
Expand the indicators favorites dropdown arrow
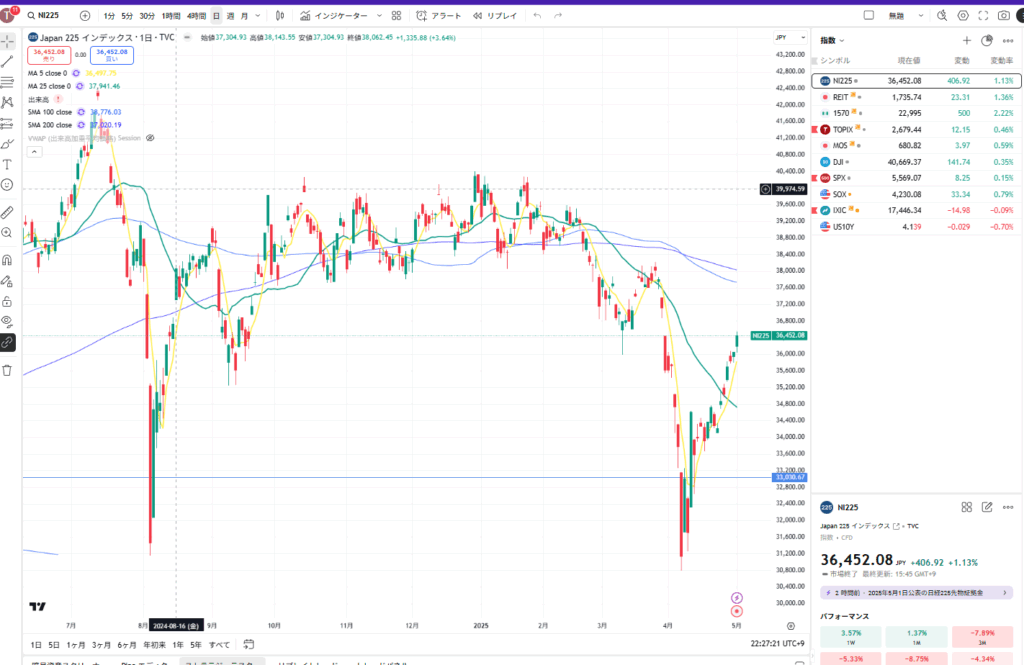pos(379,16)
